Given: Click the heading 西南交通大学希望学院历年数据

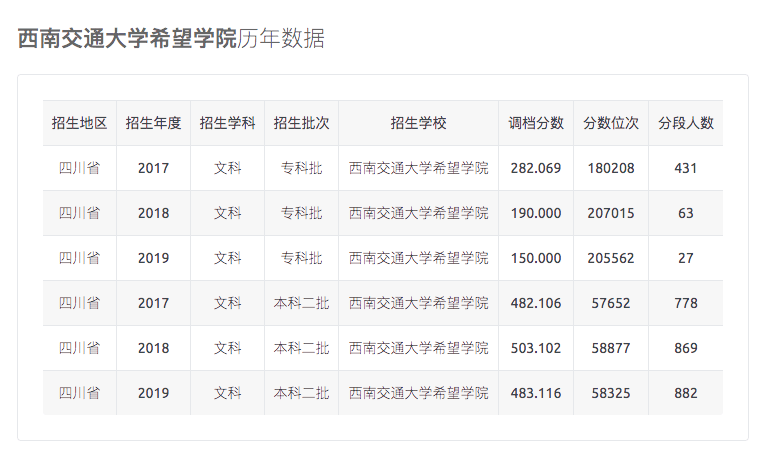Looking at the screenshot, I should point(171,38).
